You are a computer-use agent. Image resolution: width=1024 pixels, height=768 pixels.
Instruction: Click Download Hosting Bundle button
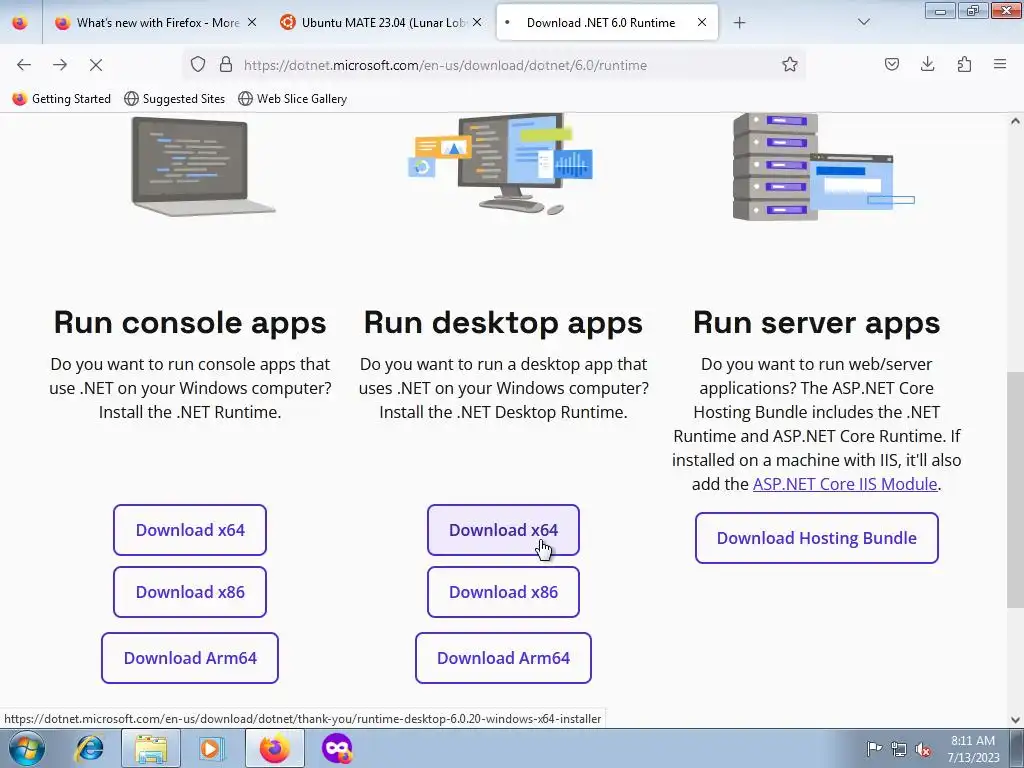pos(816,538)
